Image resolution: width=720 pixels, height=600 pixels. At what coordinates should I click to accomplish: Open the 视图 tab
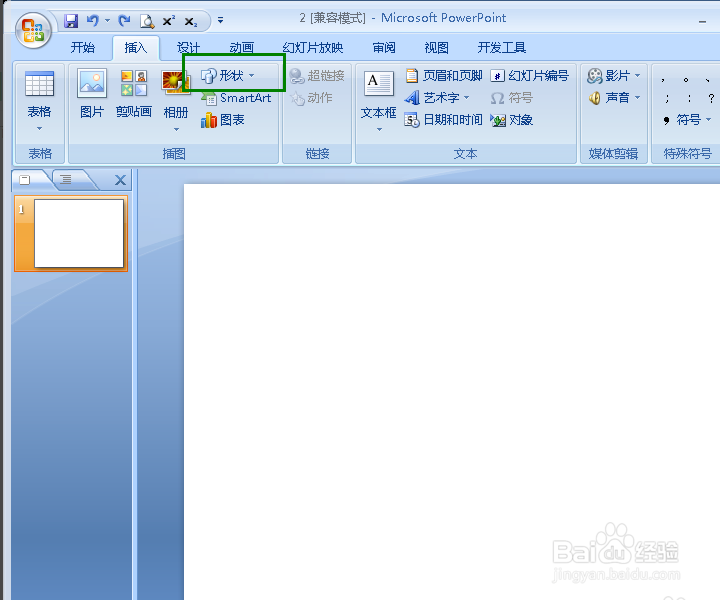(436, 47)
